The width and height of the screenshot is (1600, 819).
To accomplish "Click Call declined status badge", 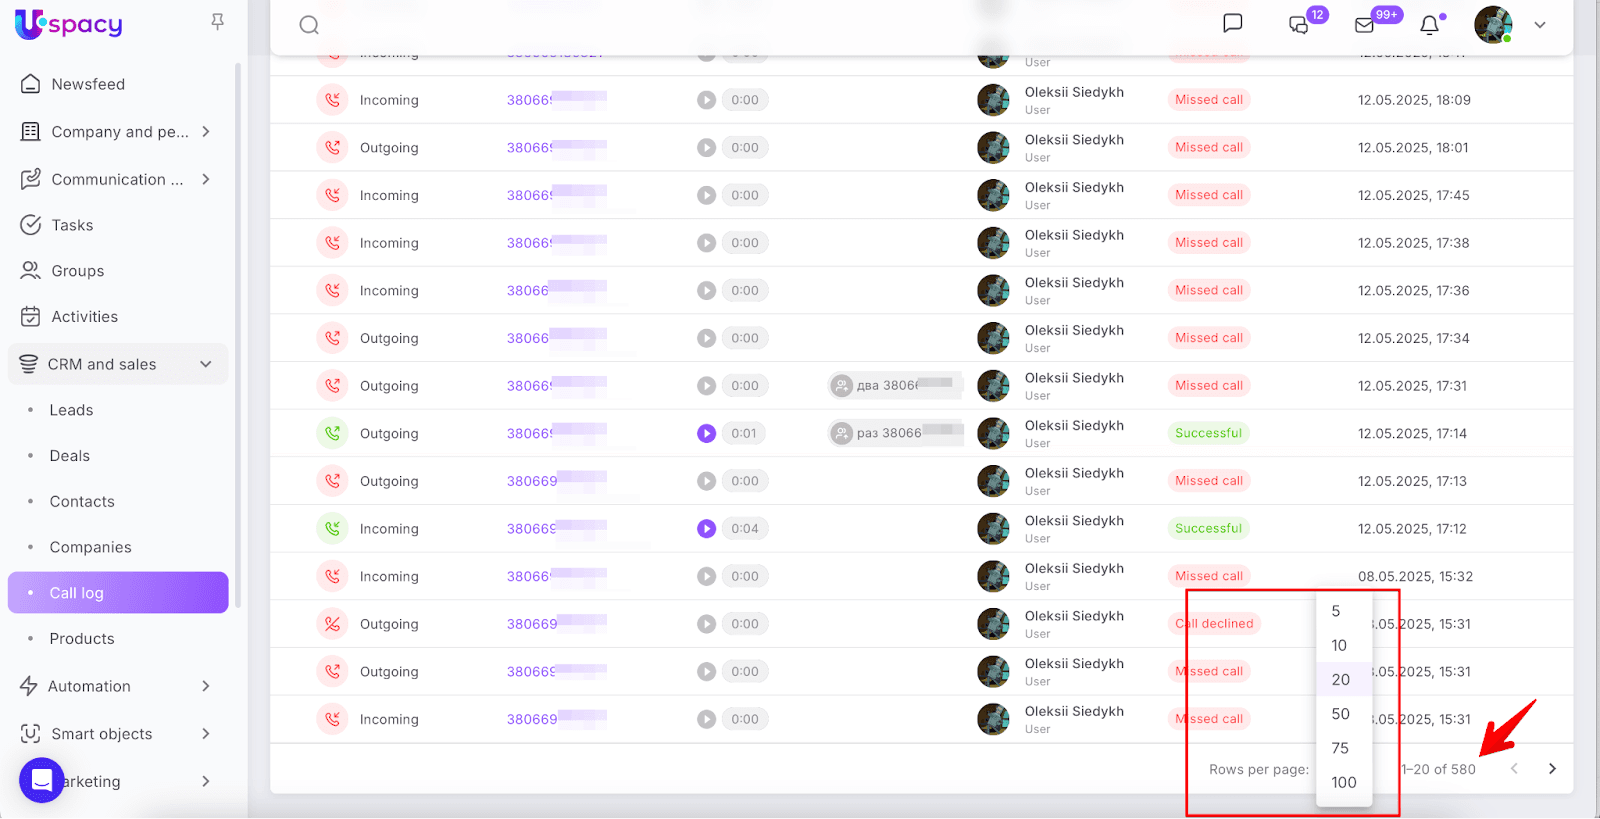I will [x=1214, y=624].
